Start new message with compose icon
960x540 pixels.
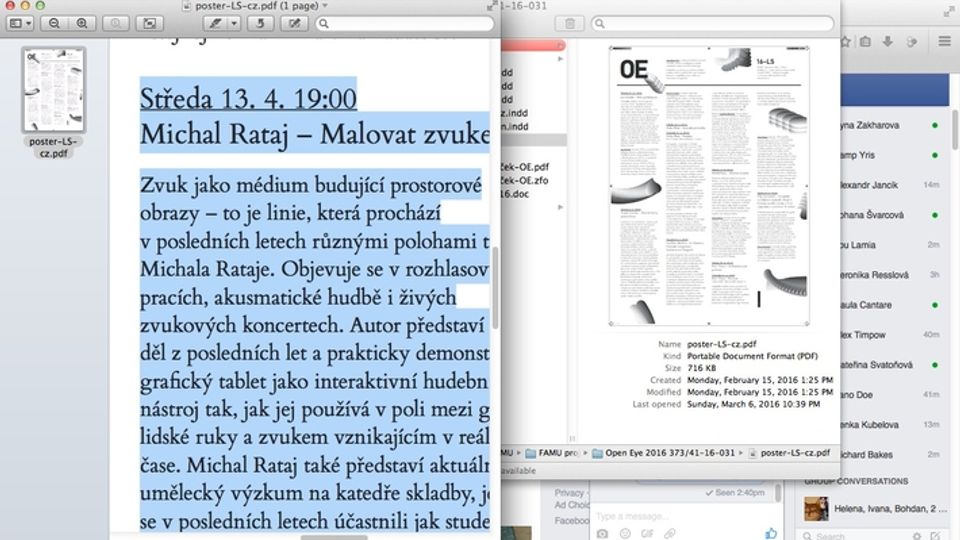click(x=936, y=536)
